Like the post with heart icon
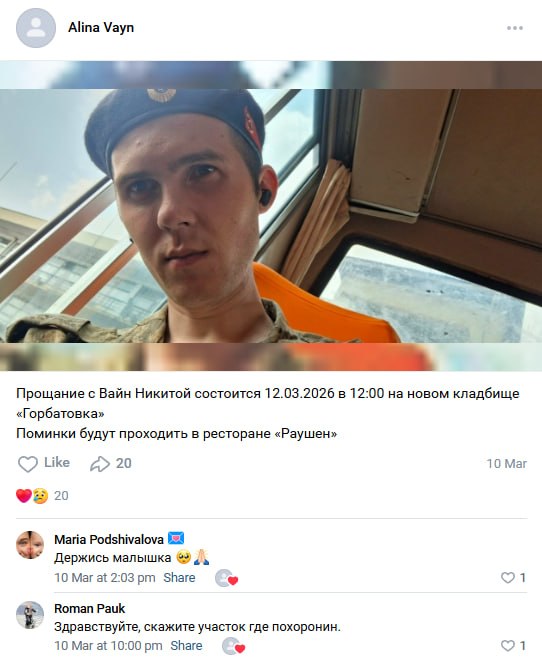The height and width of the screenshot is (658, 542). tap(44, 463)
